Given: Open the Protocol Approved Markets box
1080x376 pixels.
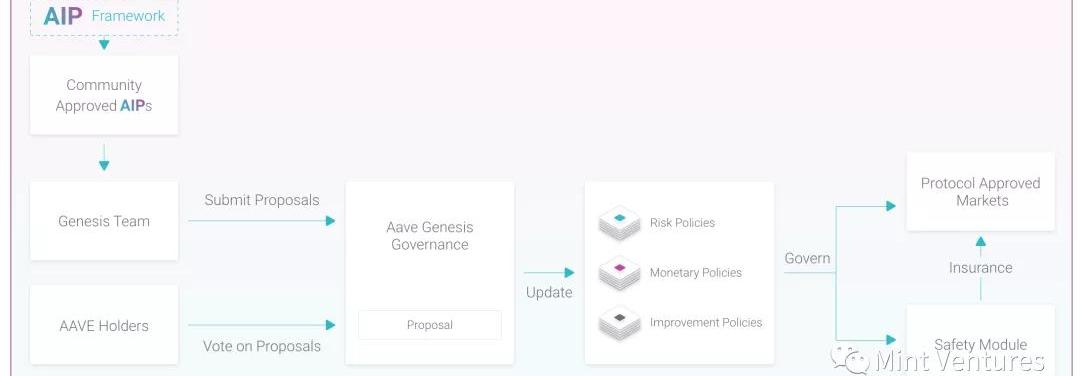Looking at the screenshot, I should point(981,191).
